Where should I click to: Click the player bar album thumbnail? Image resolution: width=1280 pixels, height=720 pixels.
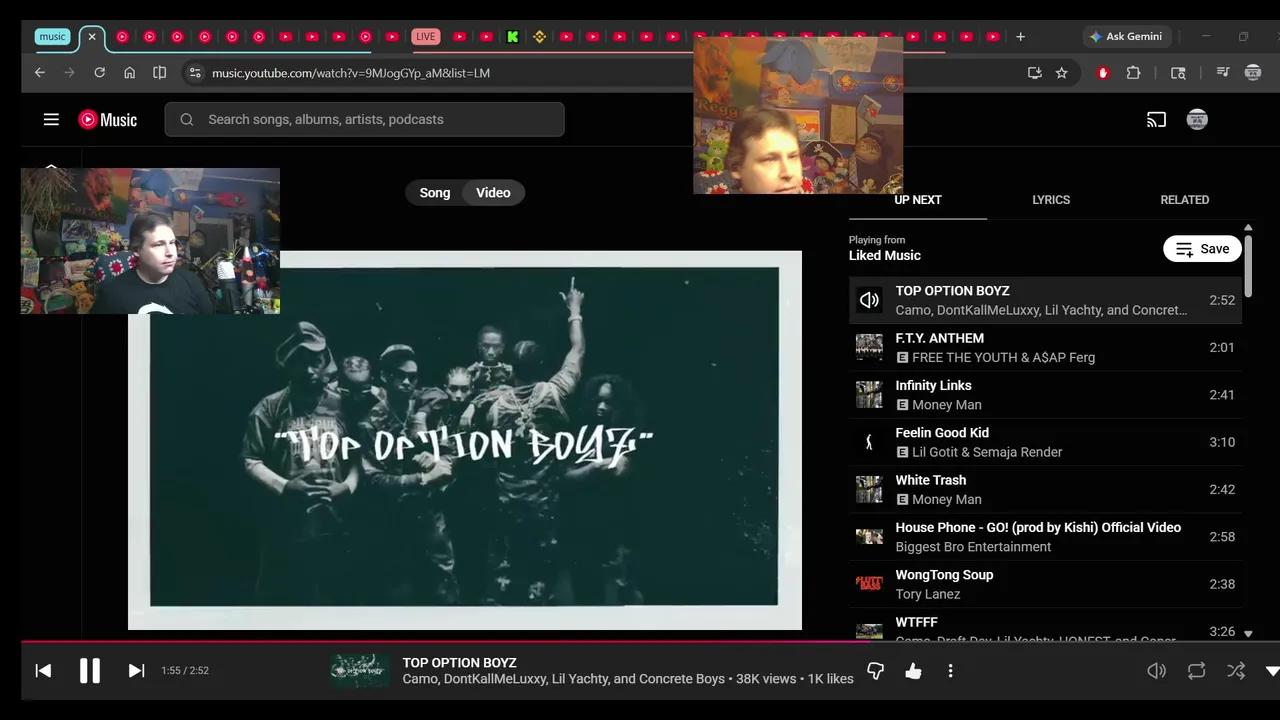pyautogui.click(x=360, y=671)
